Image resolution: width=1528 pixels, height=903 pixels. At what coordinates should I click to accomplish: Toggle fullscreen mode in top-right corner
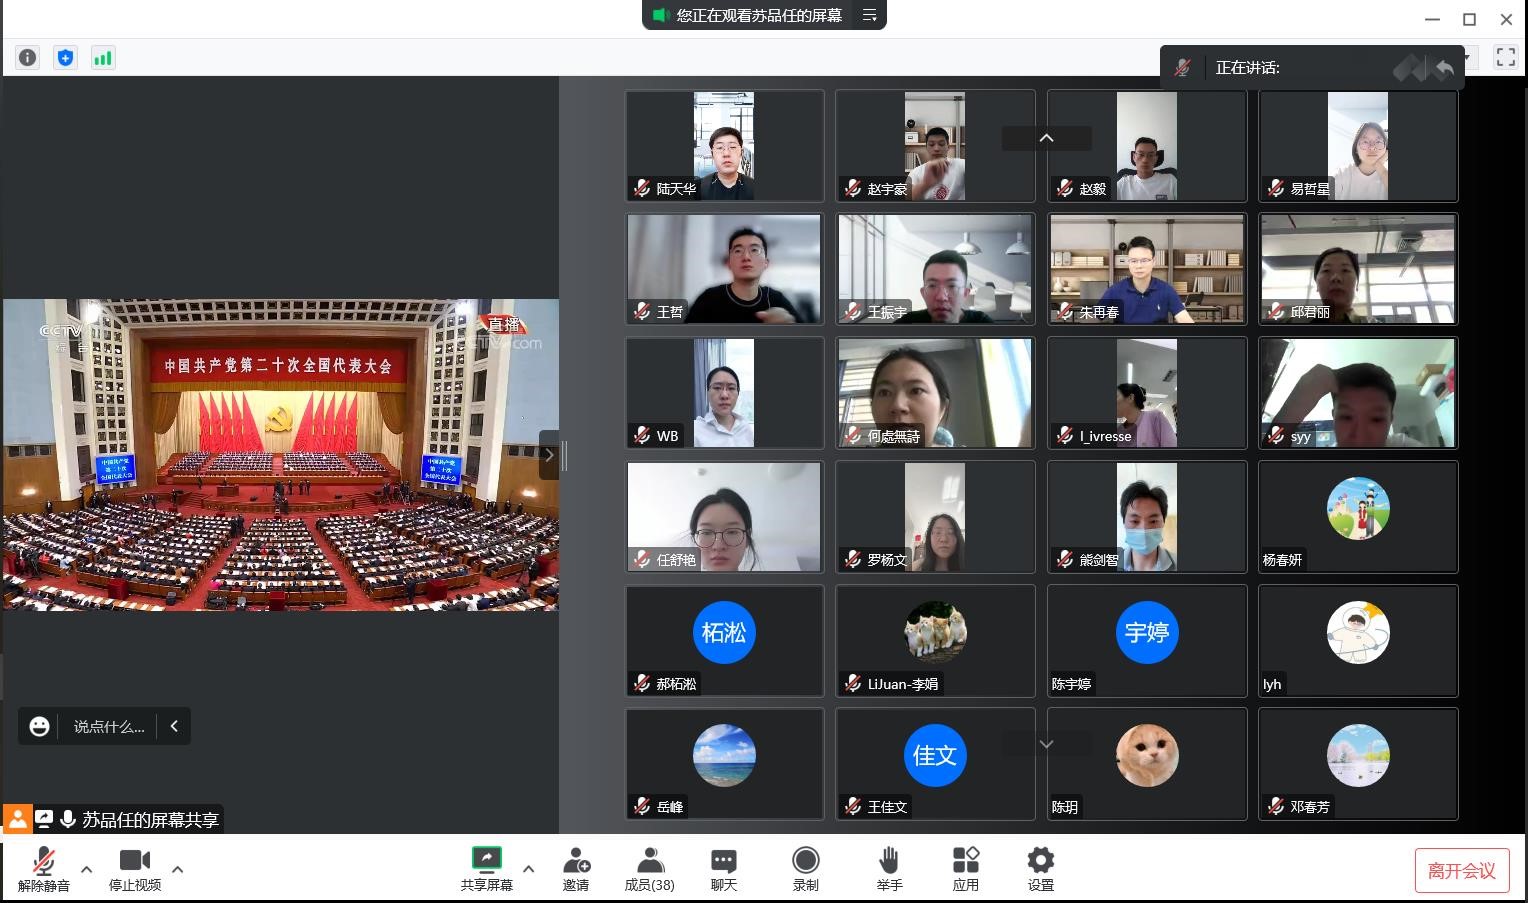coord(1505,58)
